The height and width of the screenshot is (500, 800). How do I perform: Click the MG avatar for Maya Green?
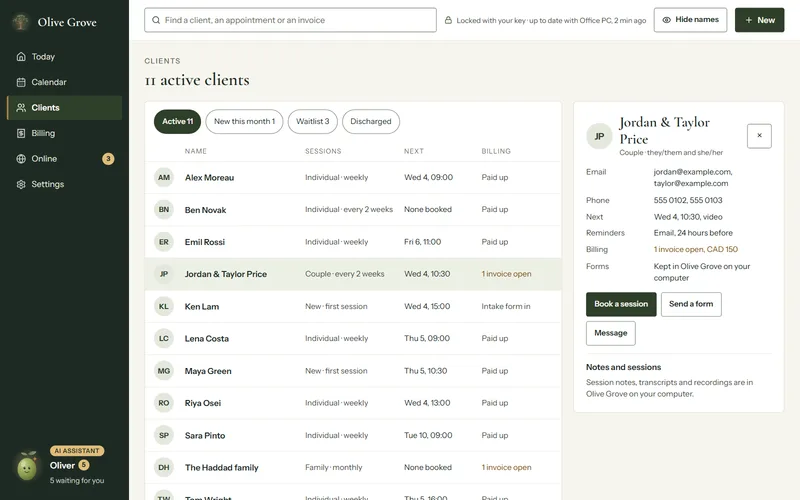[x=164, y=371]
